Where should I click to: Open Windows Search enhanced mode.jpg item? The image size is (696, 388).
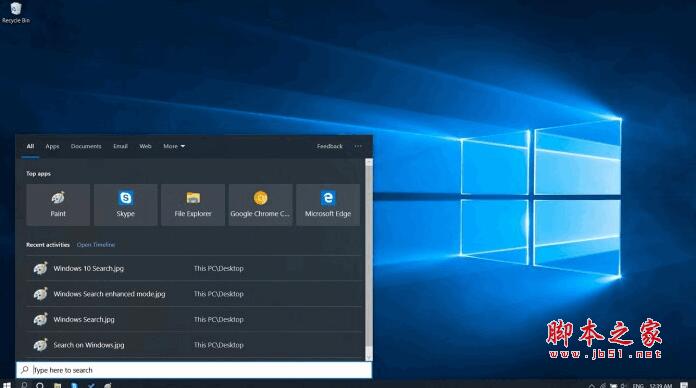tap(194, 294)
